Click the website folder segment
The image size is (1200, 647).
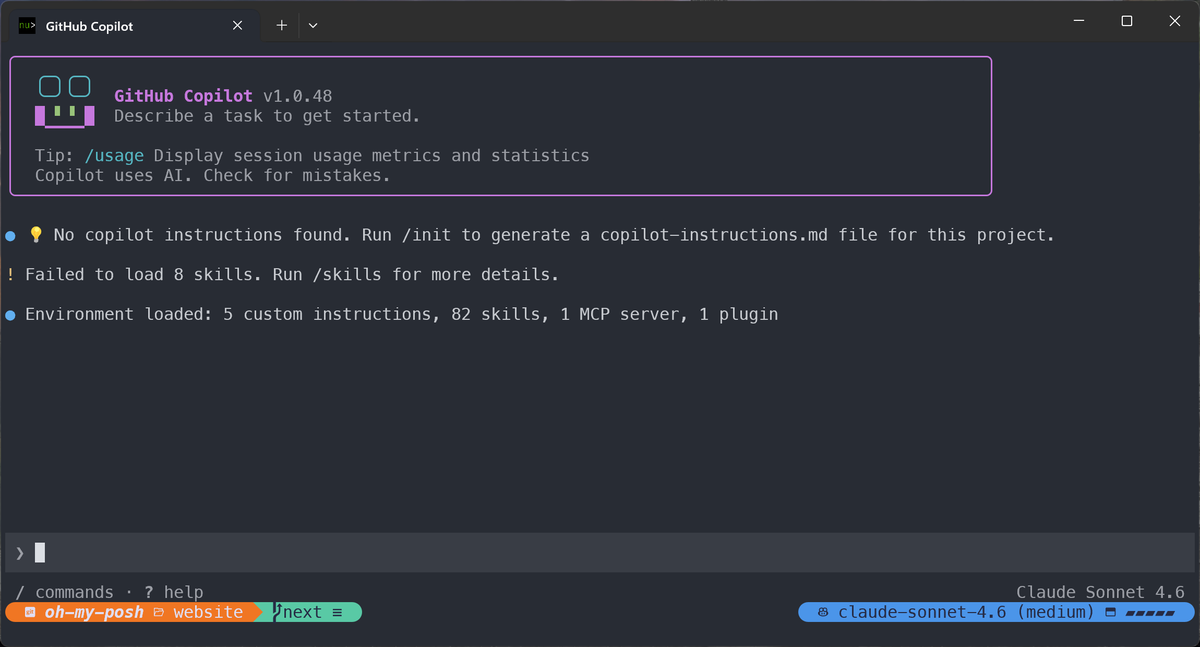click(x=208, y=612)
